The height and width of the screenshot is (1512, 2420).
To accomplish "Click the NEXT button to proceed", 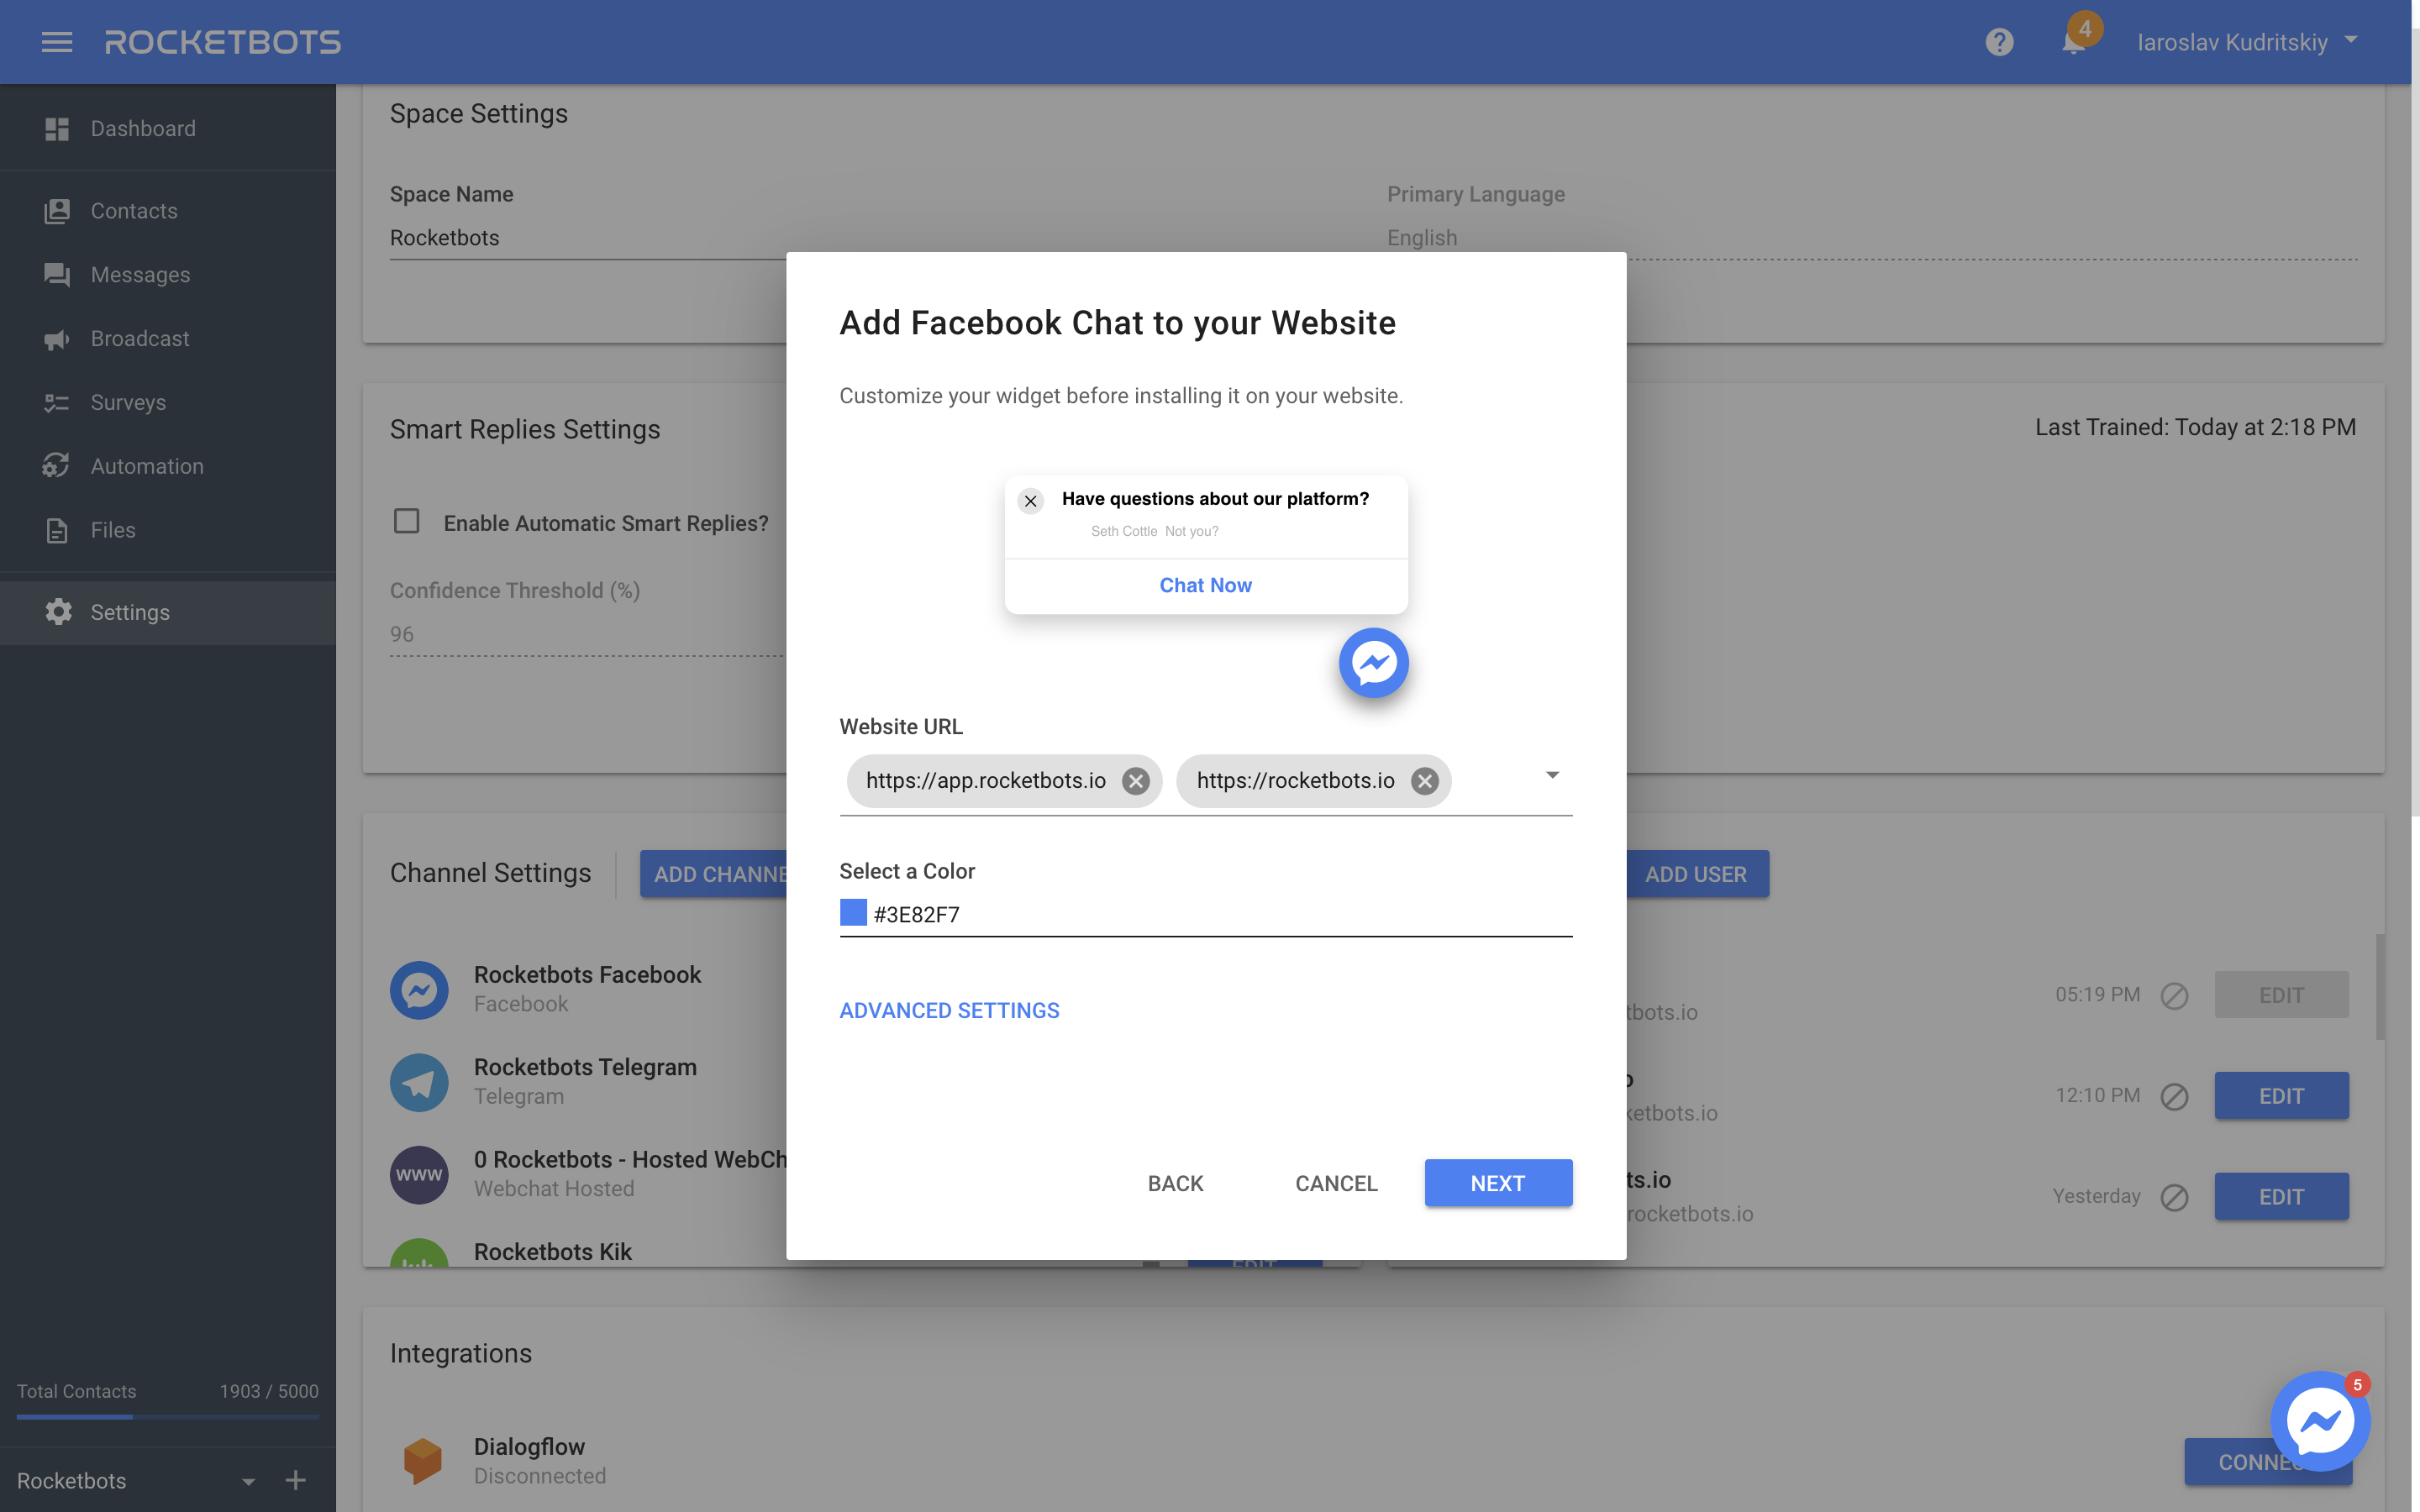I will [1497, 1183].
